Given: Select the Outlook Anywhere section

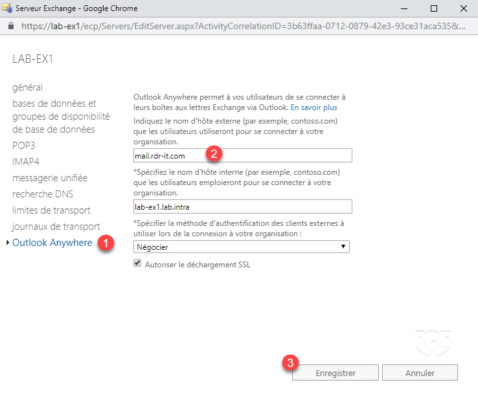Looking at the screenshot, I should coord(52,243).
